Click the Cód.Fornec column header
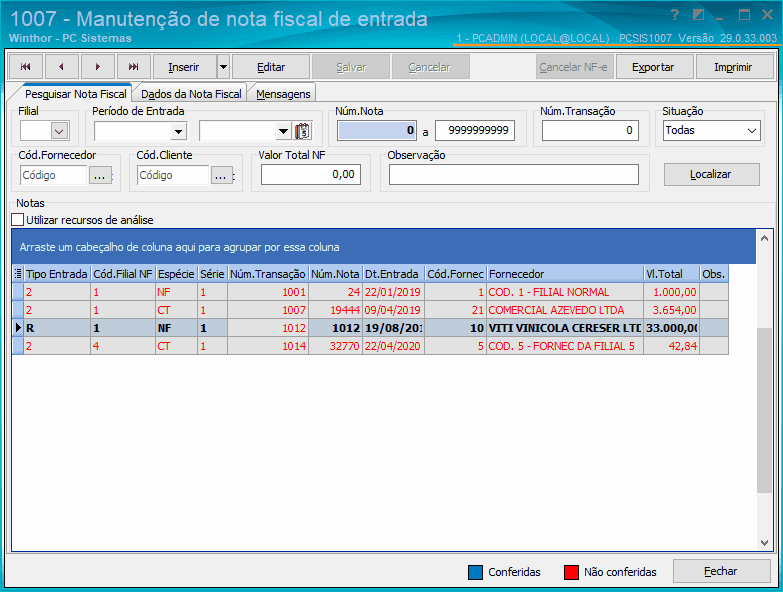The image size is (783, 592). (455, 274)
